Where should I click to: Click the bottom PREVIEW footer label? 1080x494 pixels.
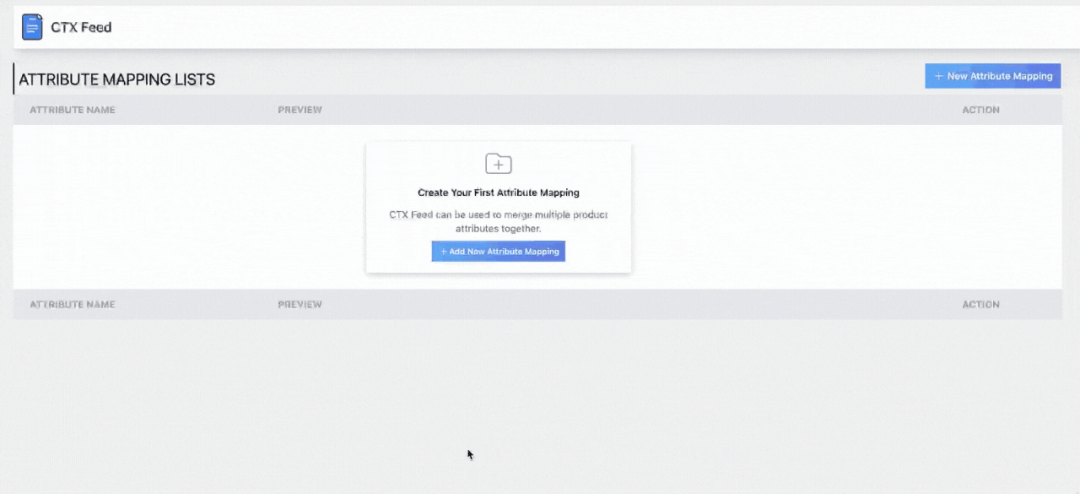pyautogui.click(x=300, y=304)
